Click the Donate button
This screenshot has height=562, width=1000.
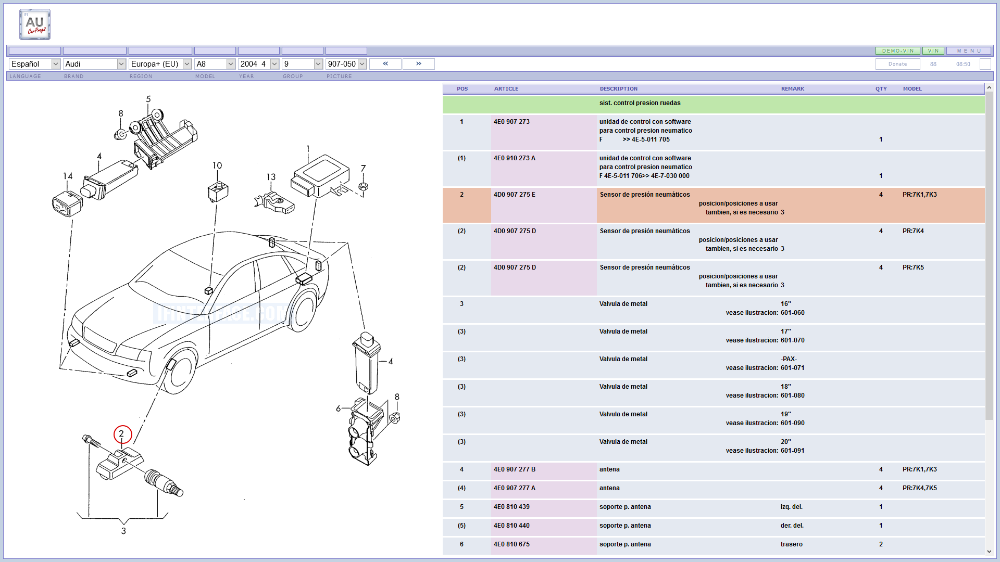click(897, 64)
